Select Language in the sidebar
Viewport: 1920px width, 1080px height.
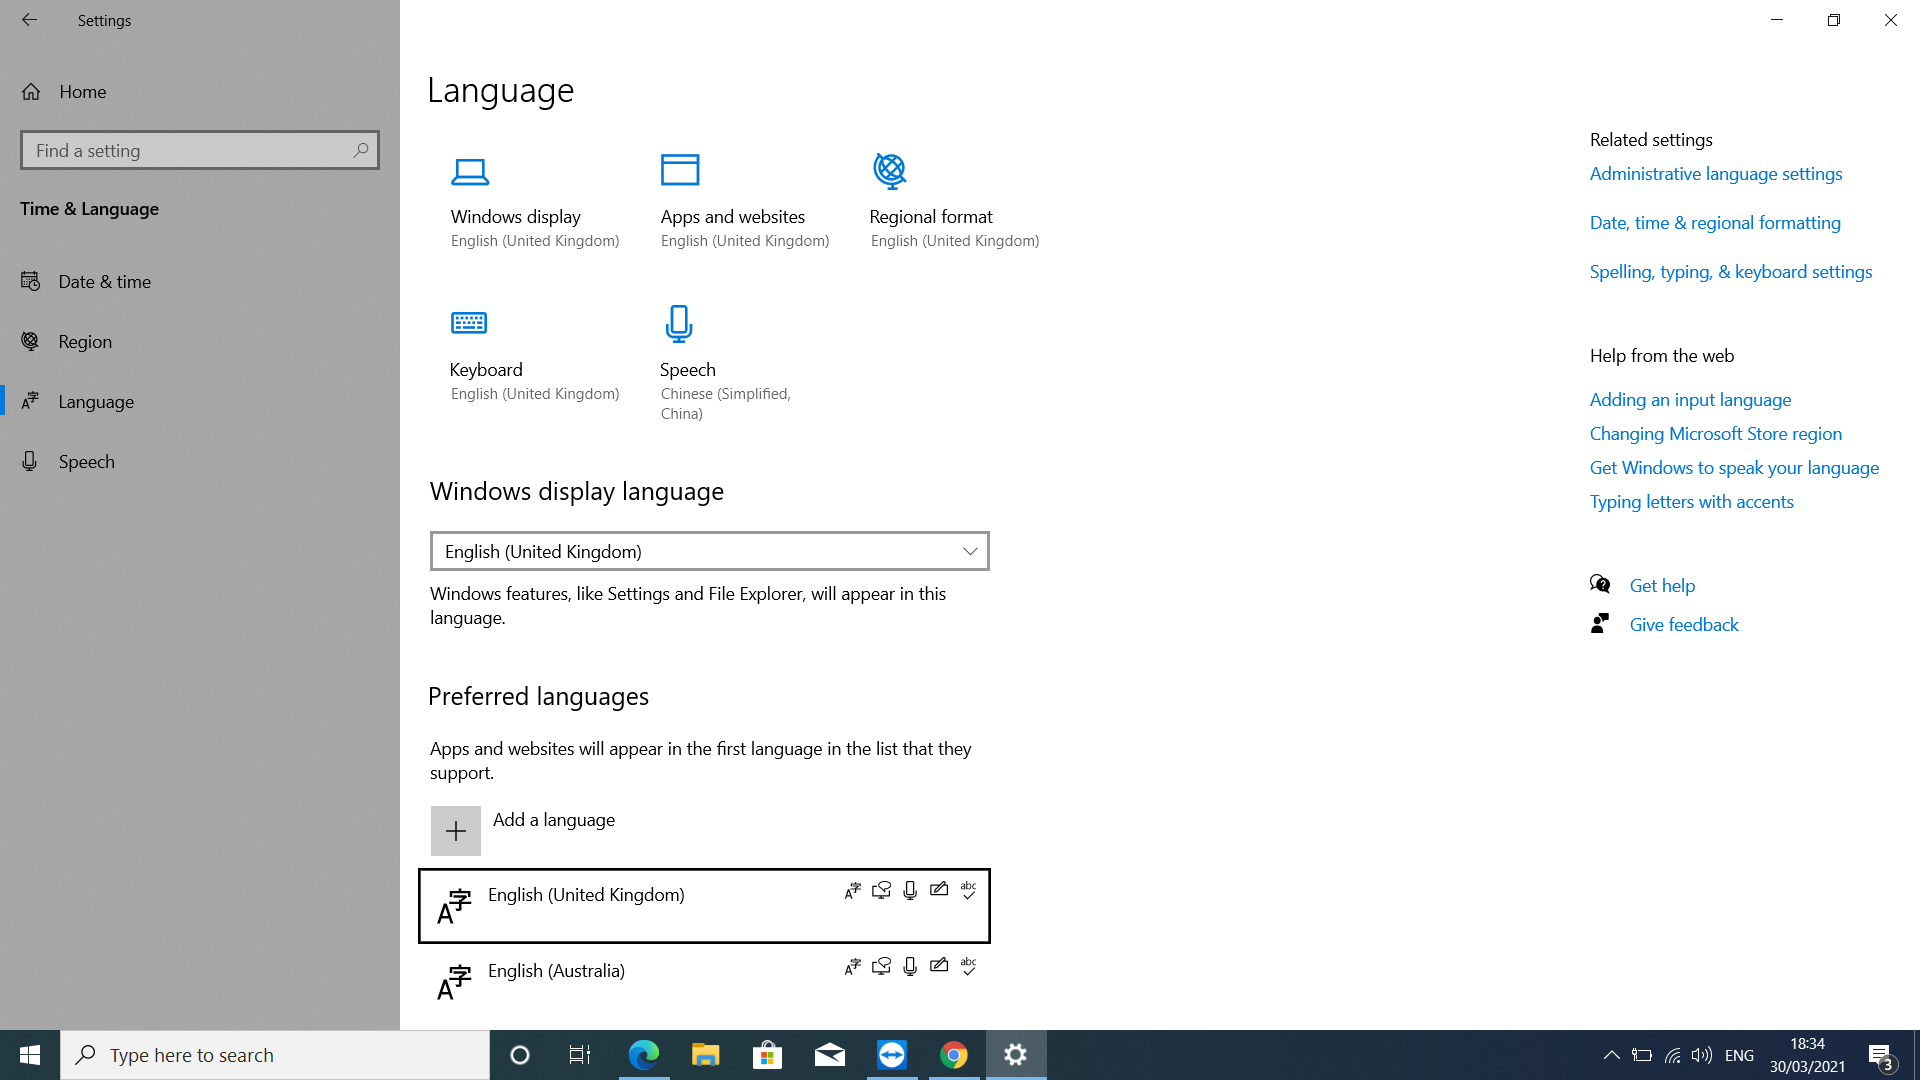[200, 402]
